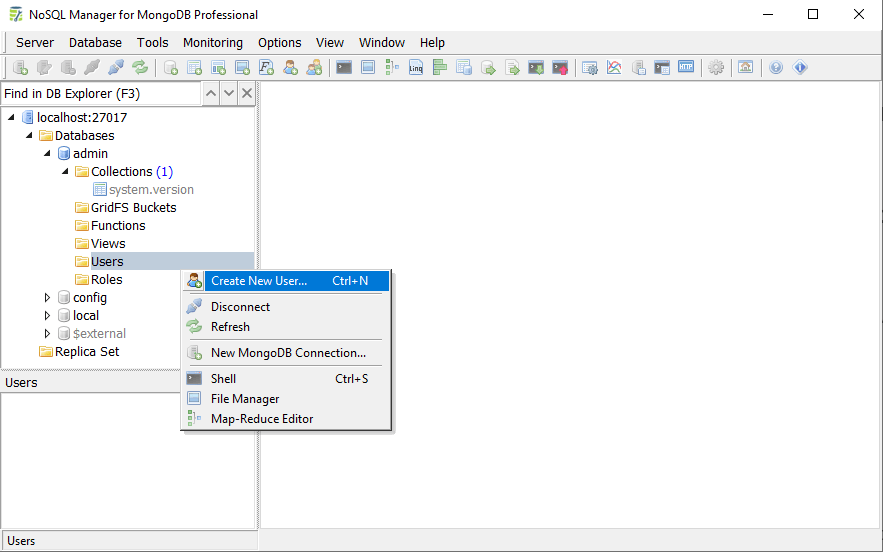Click the HTTP toolbar icon
The height and width of the screenshot is (552, 883).
pos(686,68)
